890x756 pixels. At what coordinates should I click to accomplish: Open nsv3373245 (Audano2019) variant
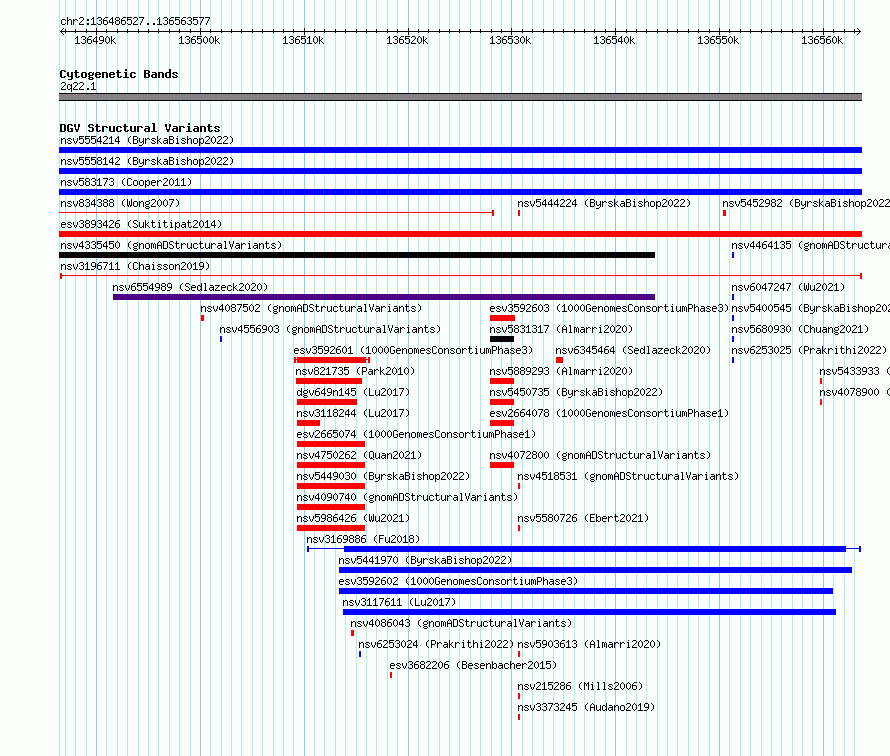click(x=586, y=707)
